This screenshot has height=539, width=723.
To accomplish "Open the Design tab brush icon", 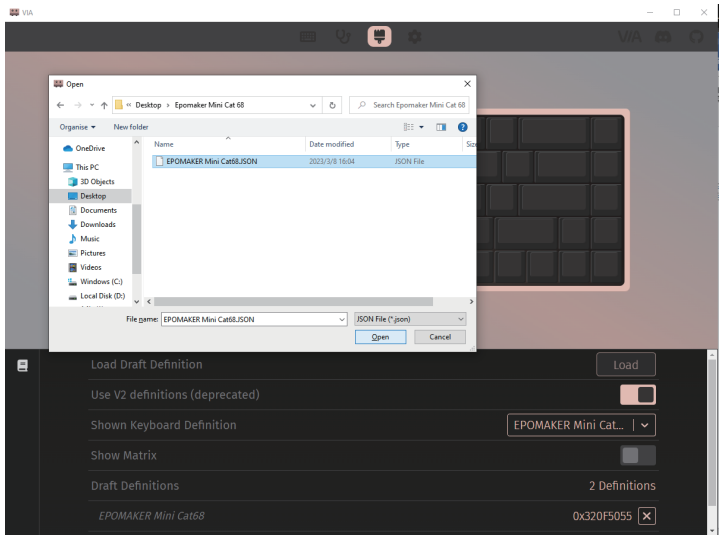I will tap(379, 36).
